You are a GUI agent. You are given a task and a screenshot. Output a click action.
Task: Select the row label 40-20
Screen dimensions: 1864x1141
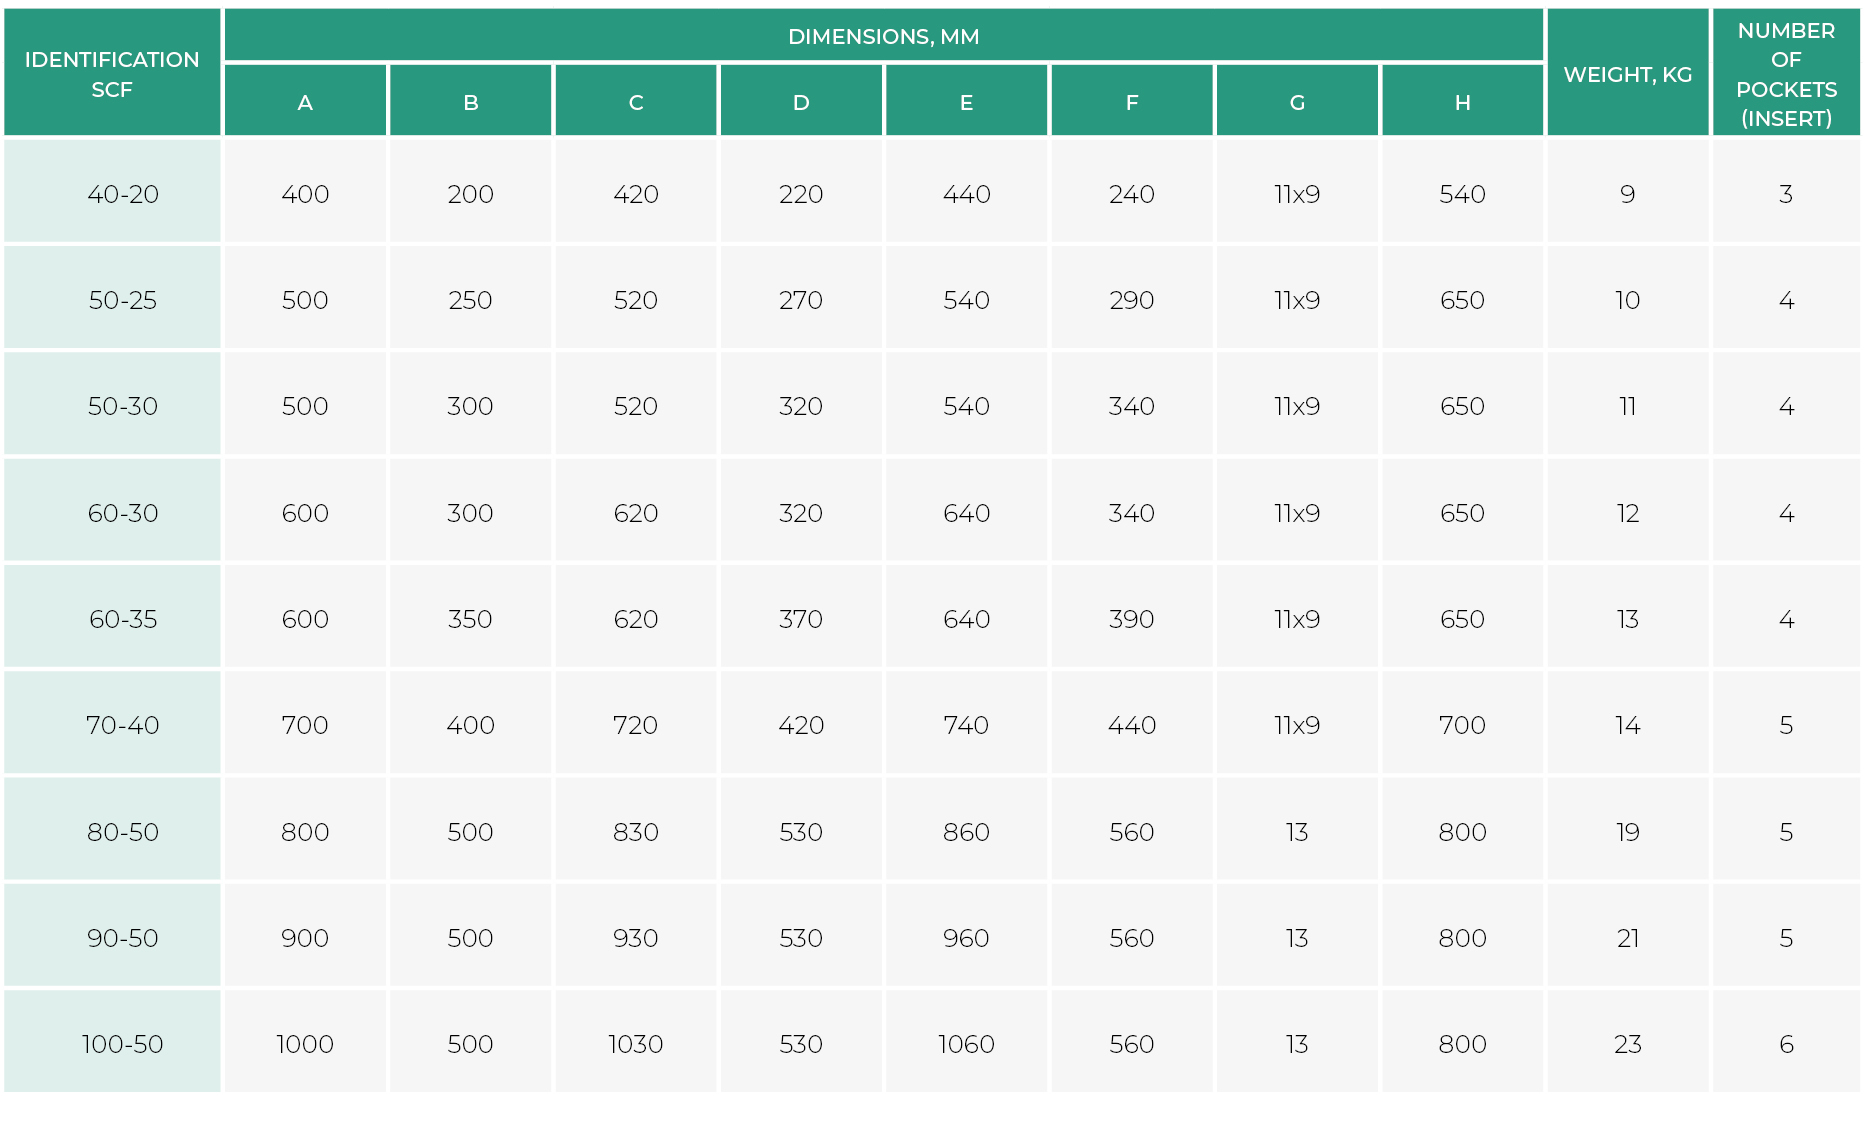point(123,194)
